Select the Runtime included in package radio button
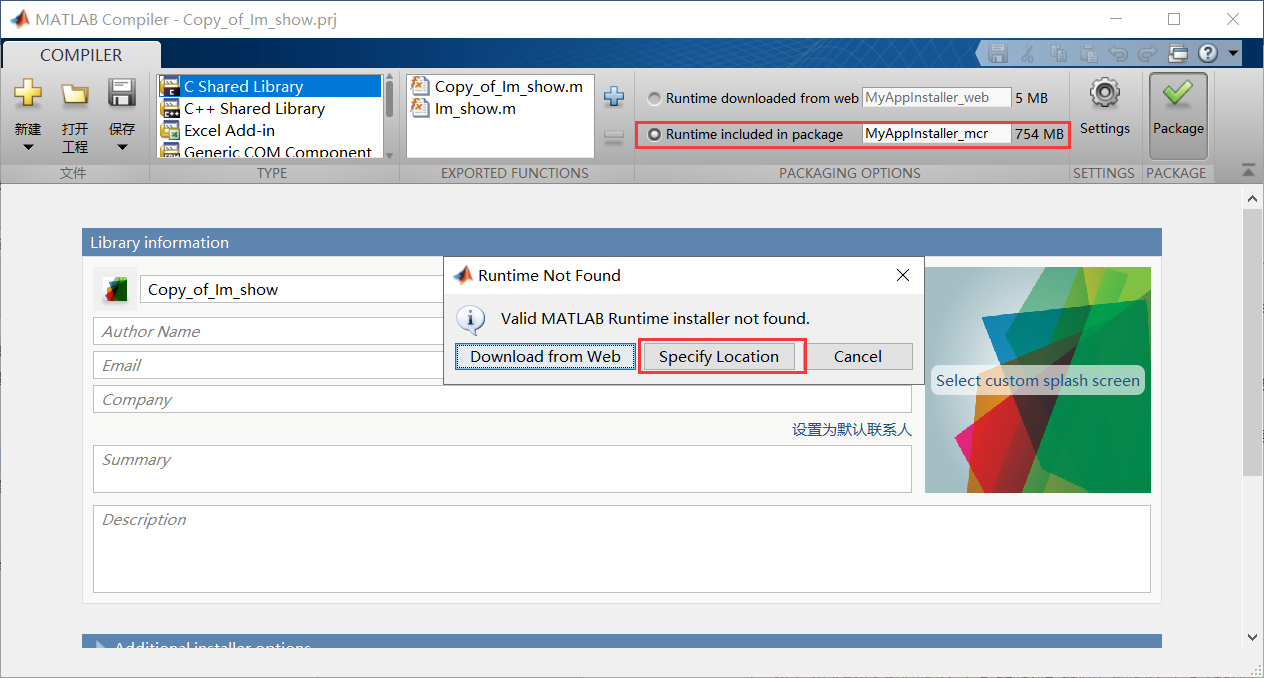This screenshot has width=1264, height=678. tap(653, 134)
